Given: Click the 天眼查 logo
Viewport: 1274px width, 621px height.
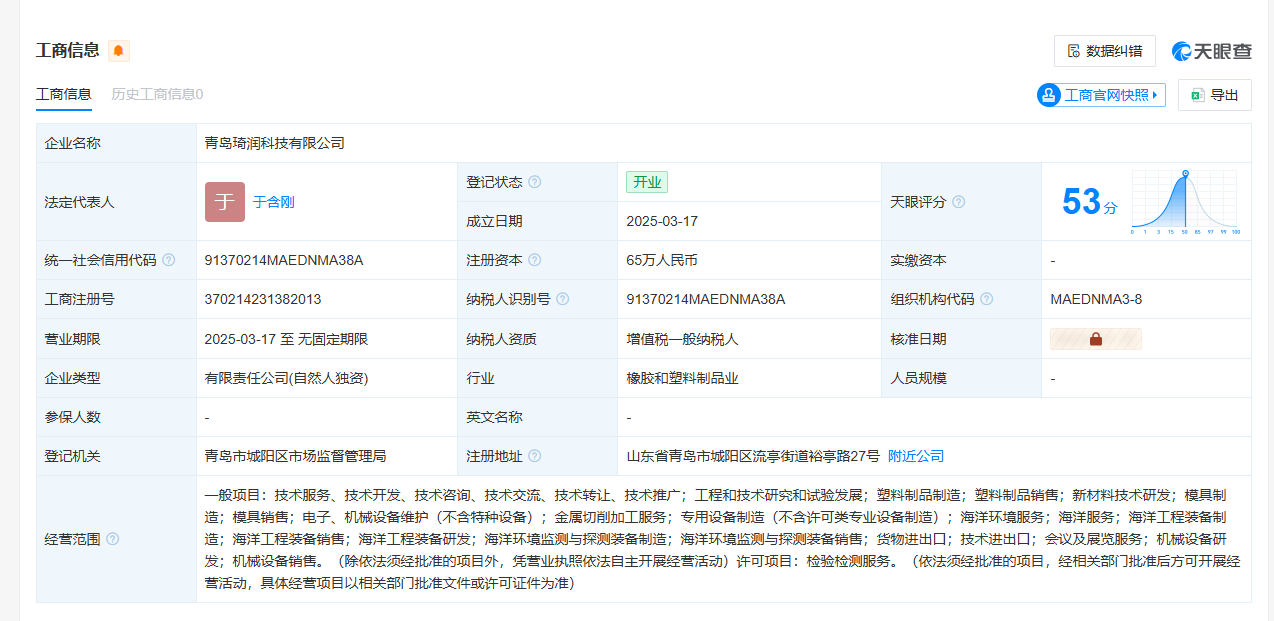Looking at the screenshot, I should click(x=1211, y=51).
